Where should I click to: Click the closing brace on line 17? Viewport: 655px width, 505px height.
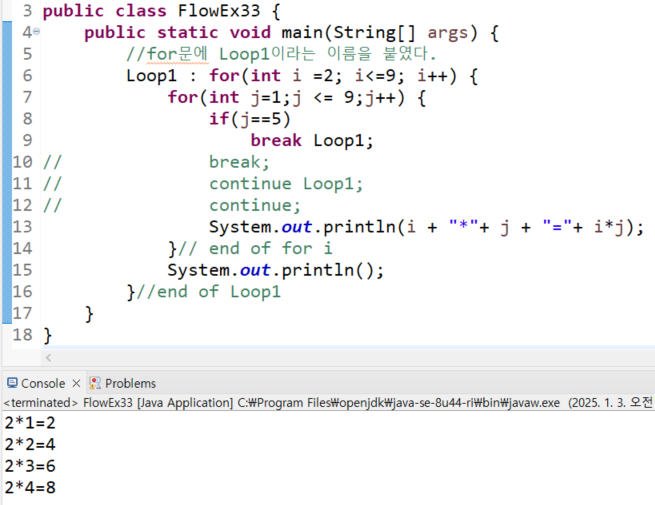(89, 313)
